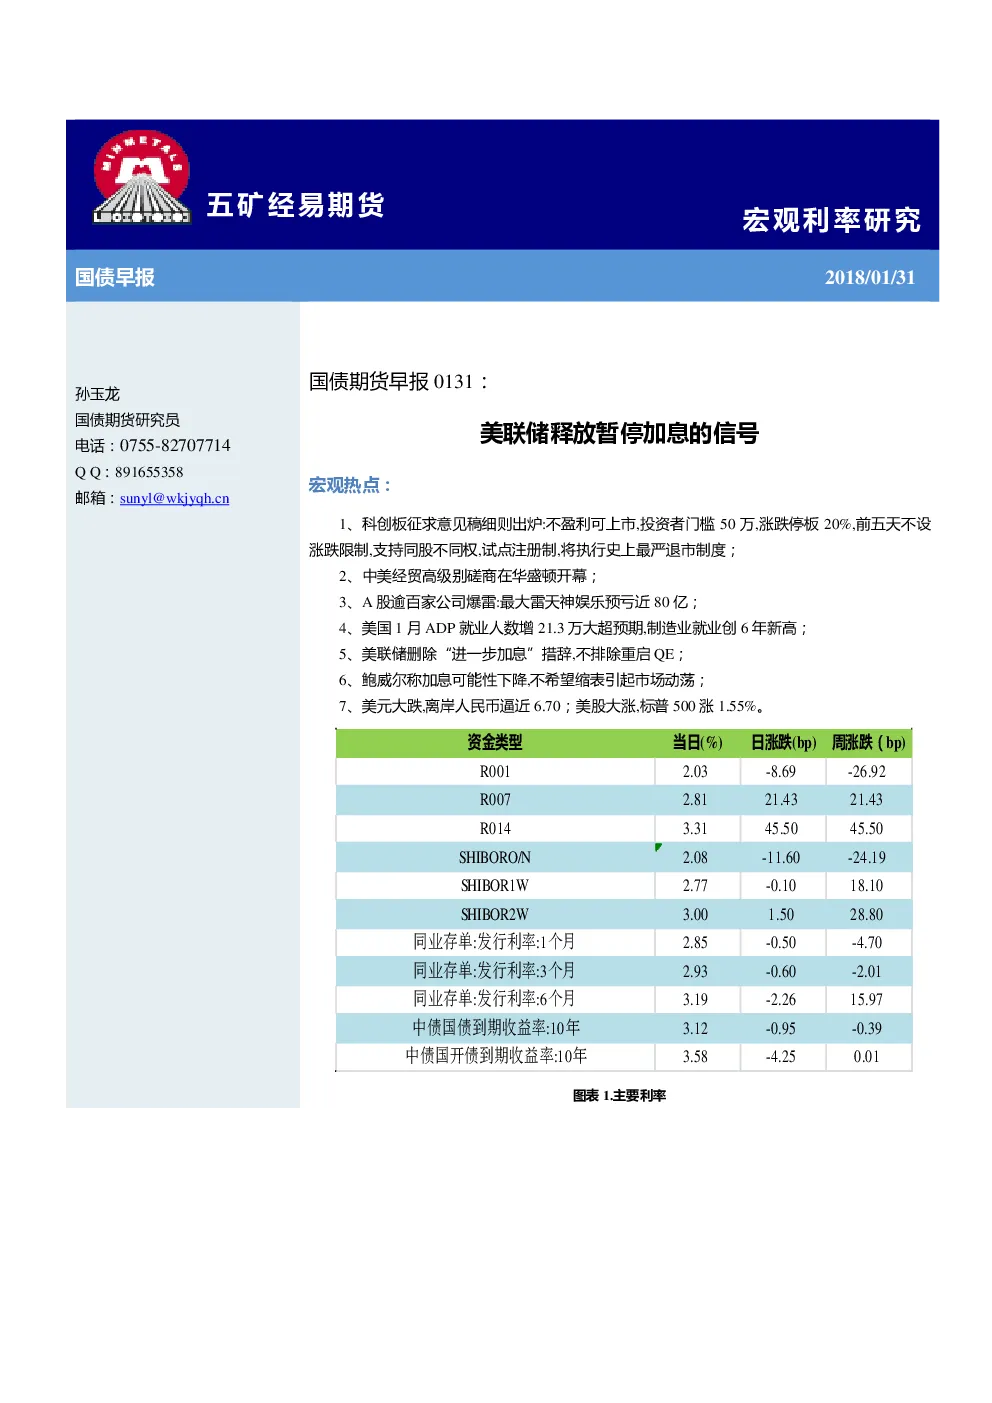Click the 周涨跌(bp) column header
The width and height of the screenshot is (992, 1403).
[868, 742]
